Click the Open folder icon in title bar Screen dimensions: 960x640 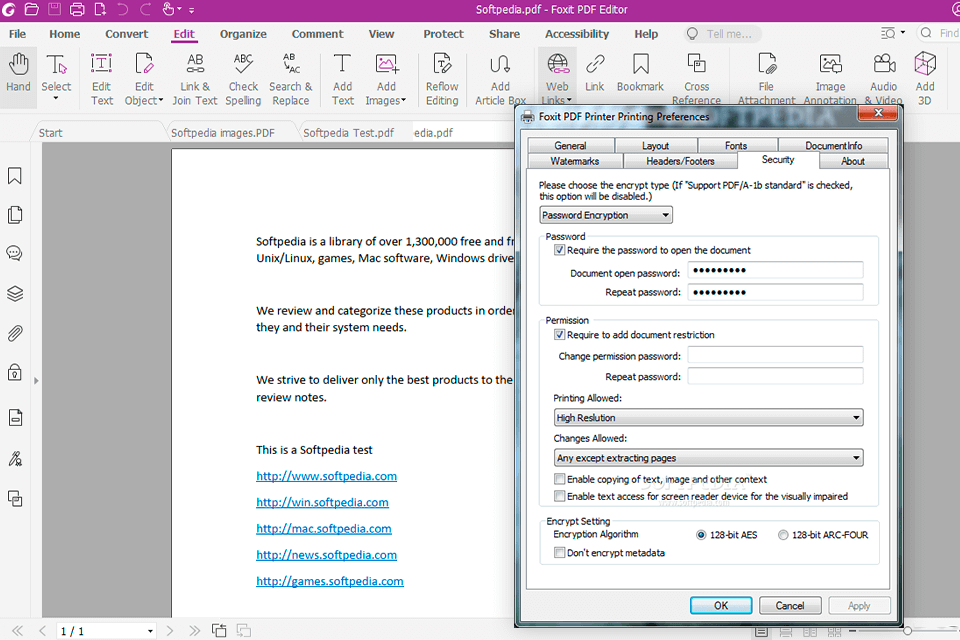click(31, 10)
